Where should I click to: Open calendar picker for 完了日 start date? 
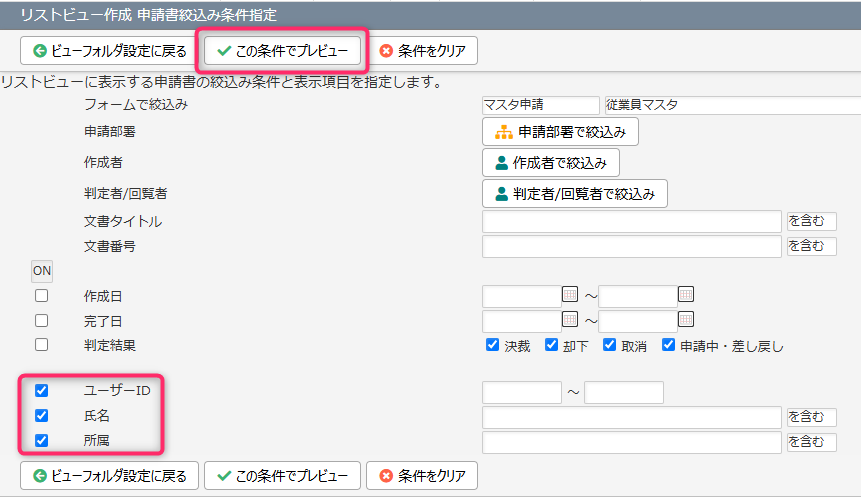coord(570,319)
